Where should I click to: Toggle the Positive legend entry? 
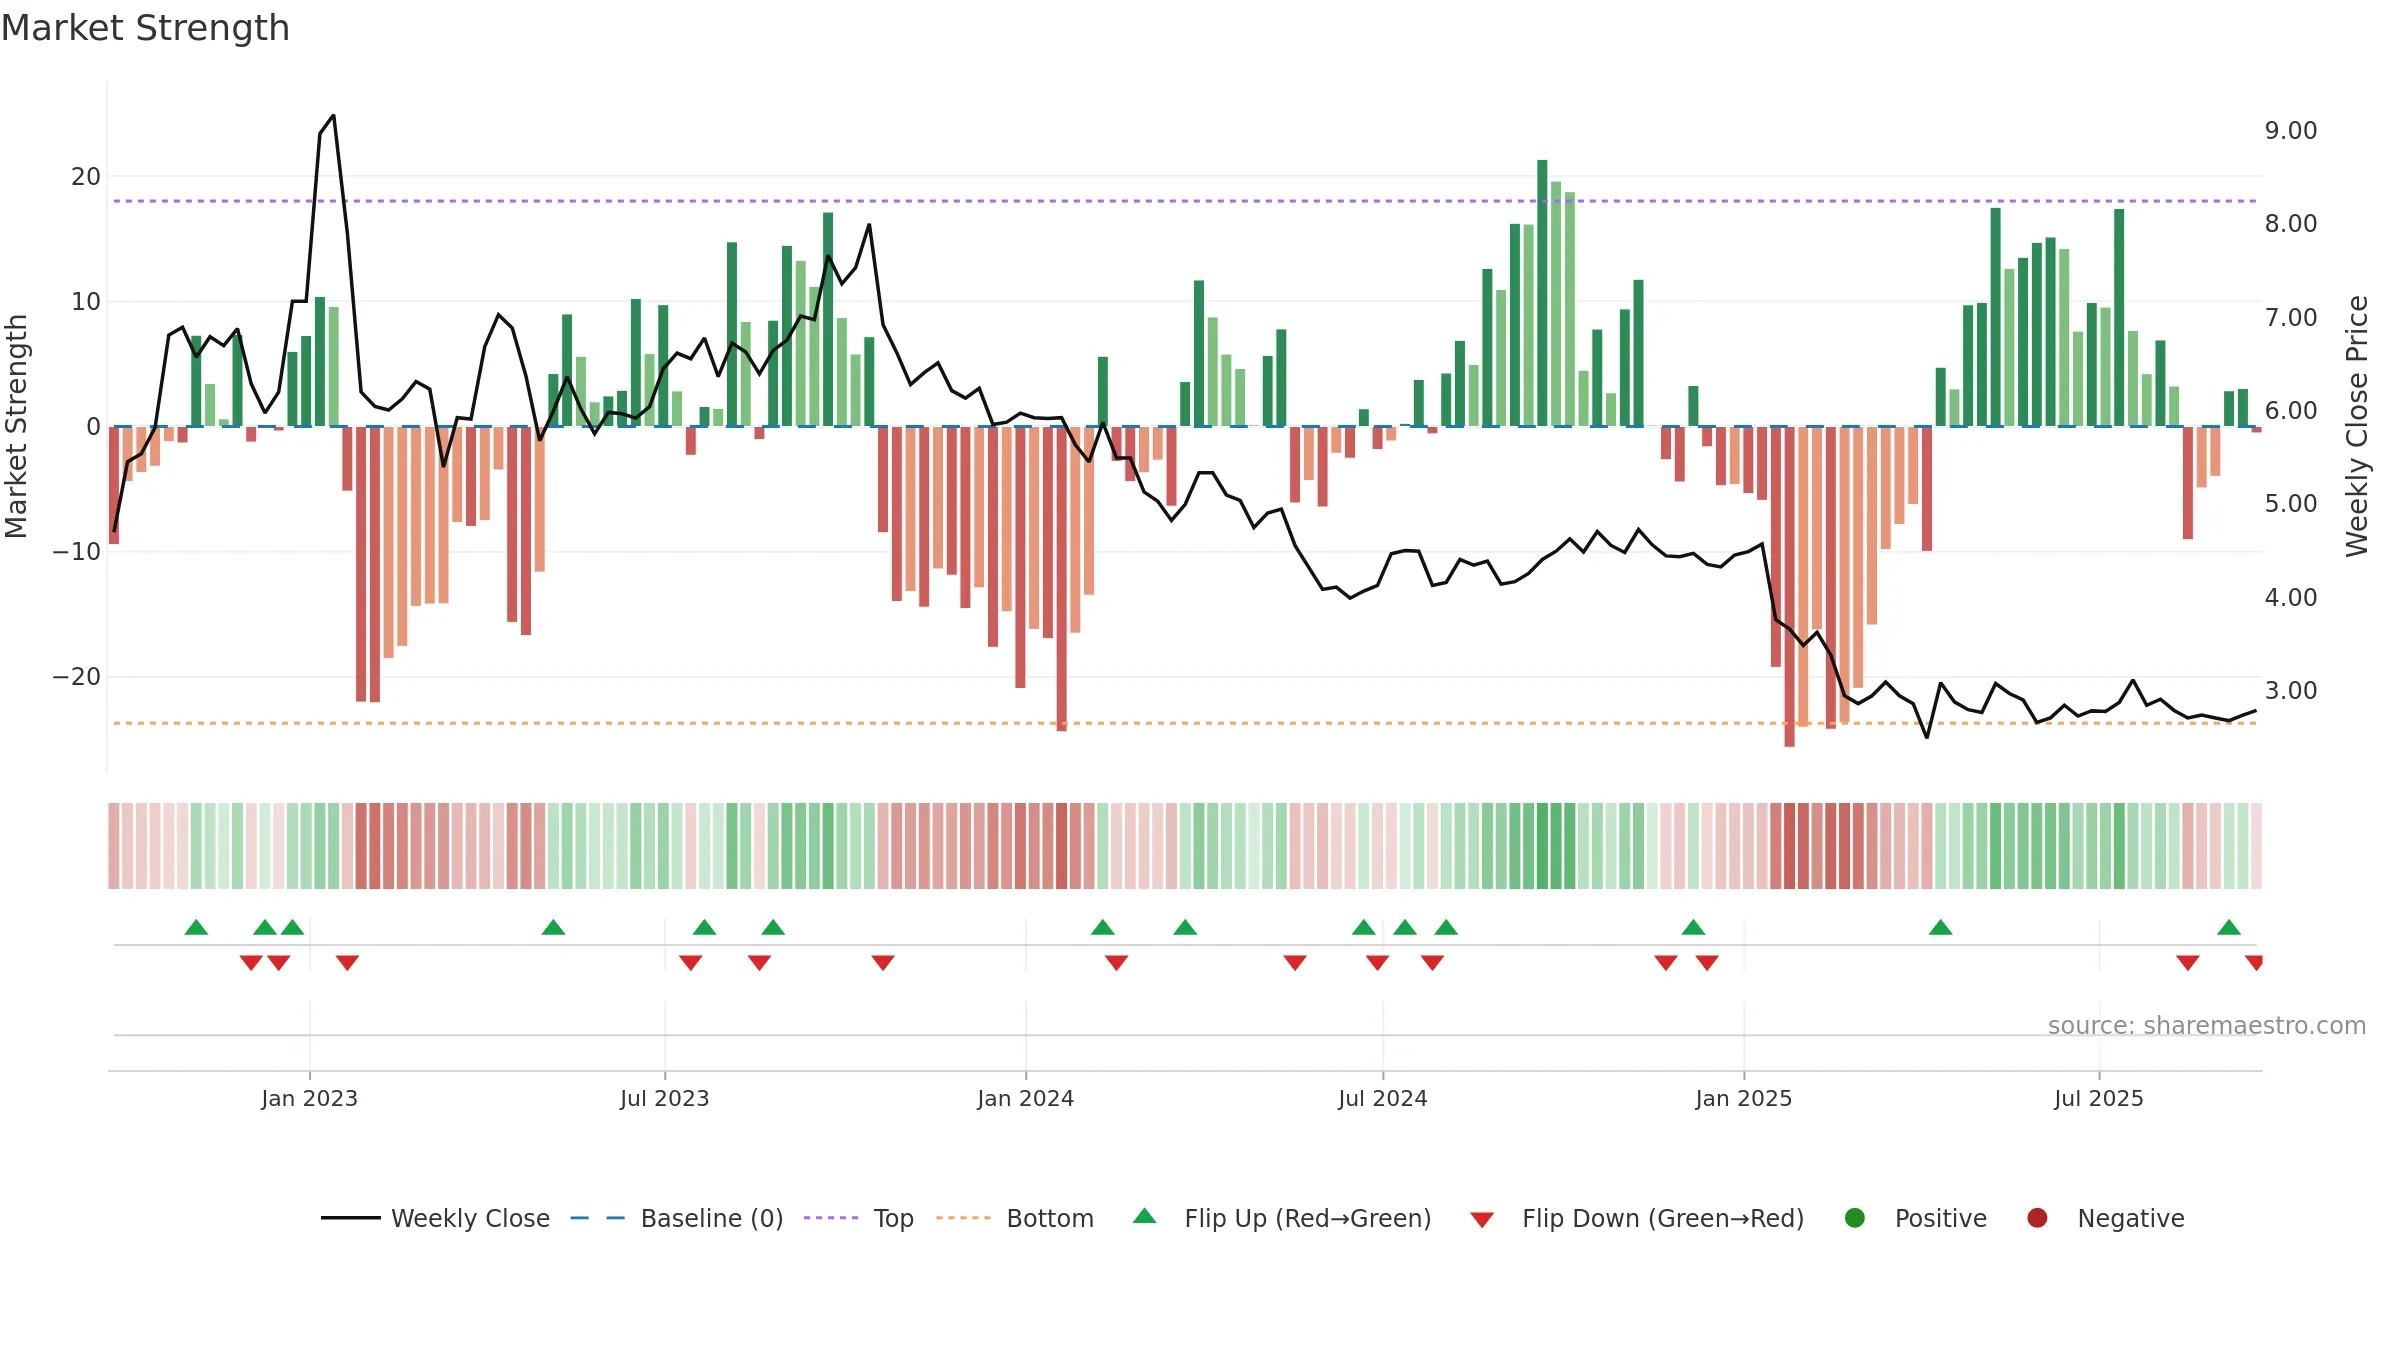pyautogui.click(x=1915, y=1218)
